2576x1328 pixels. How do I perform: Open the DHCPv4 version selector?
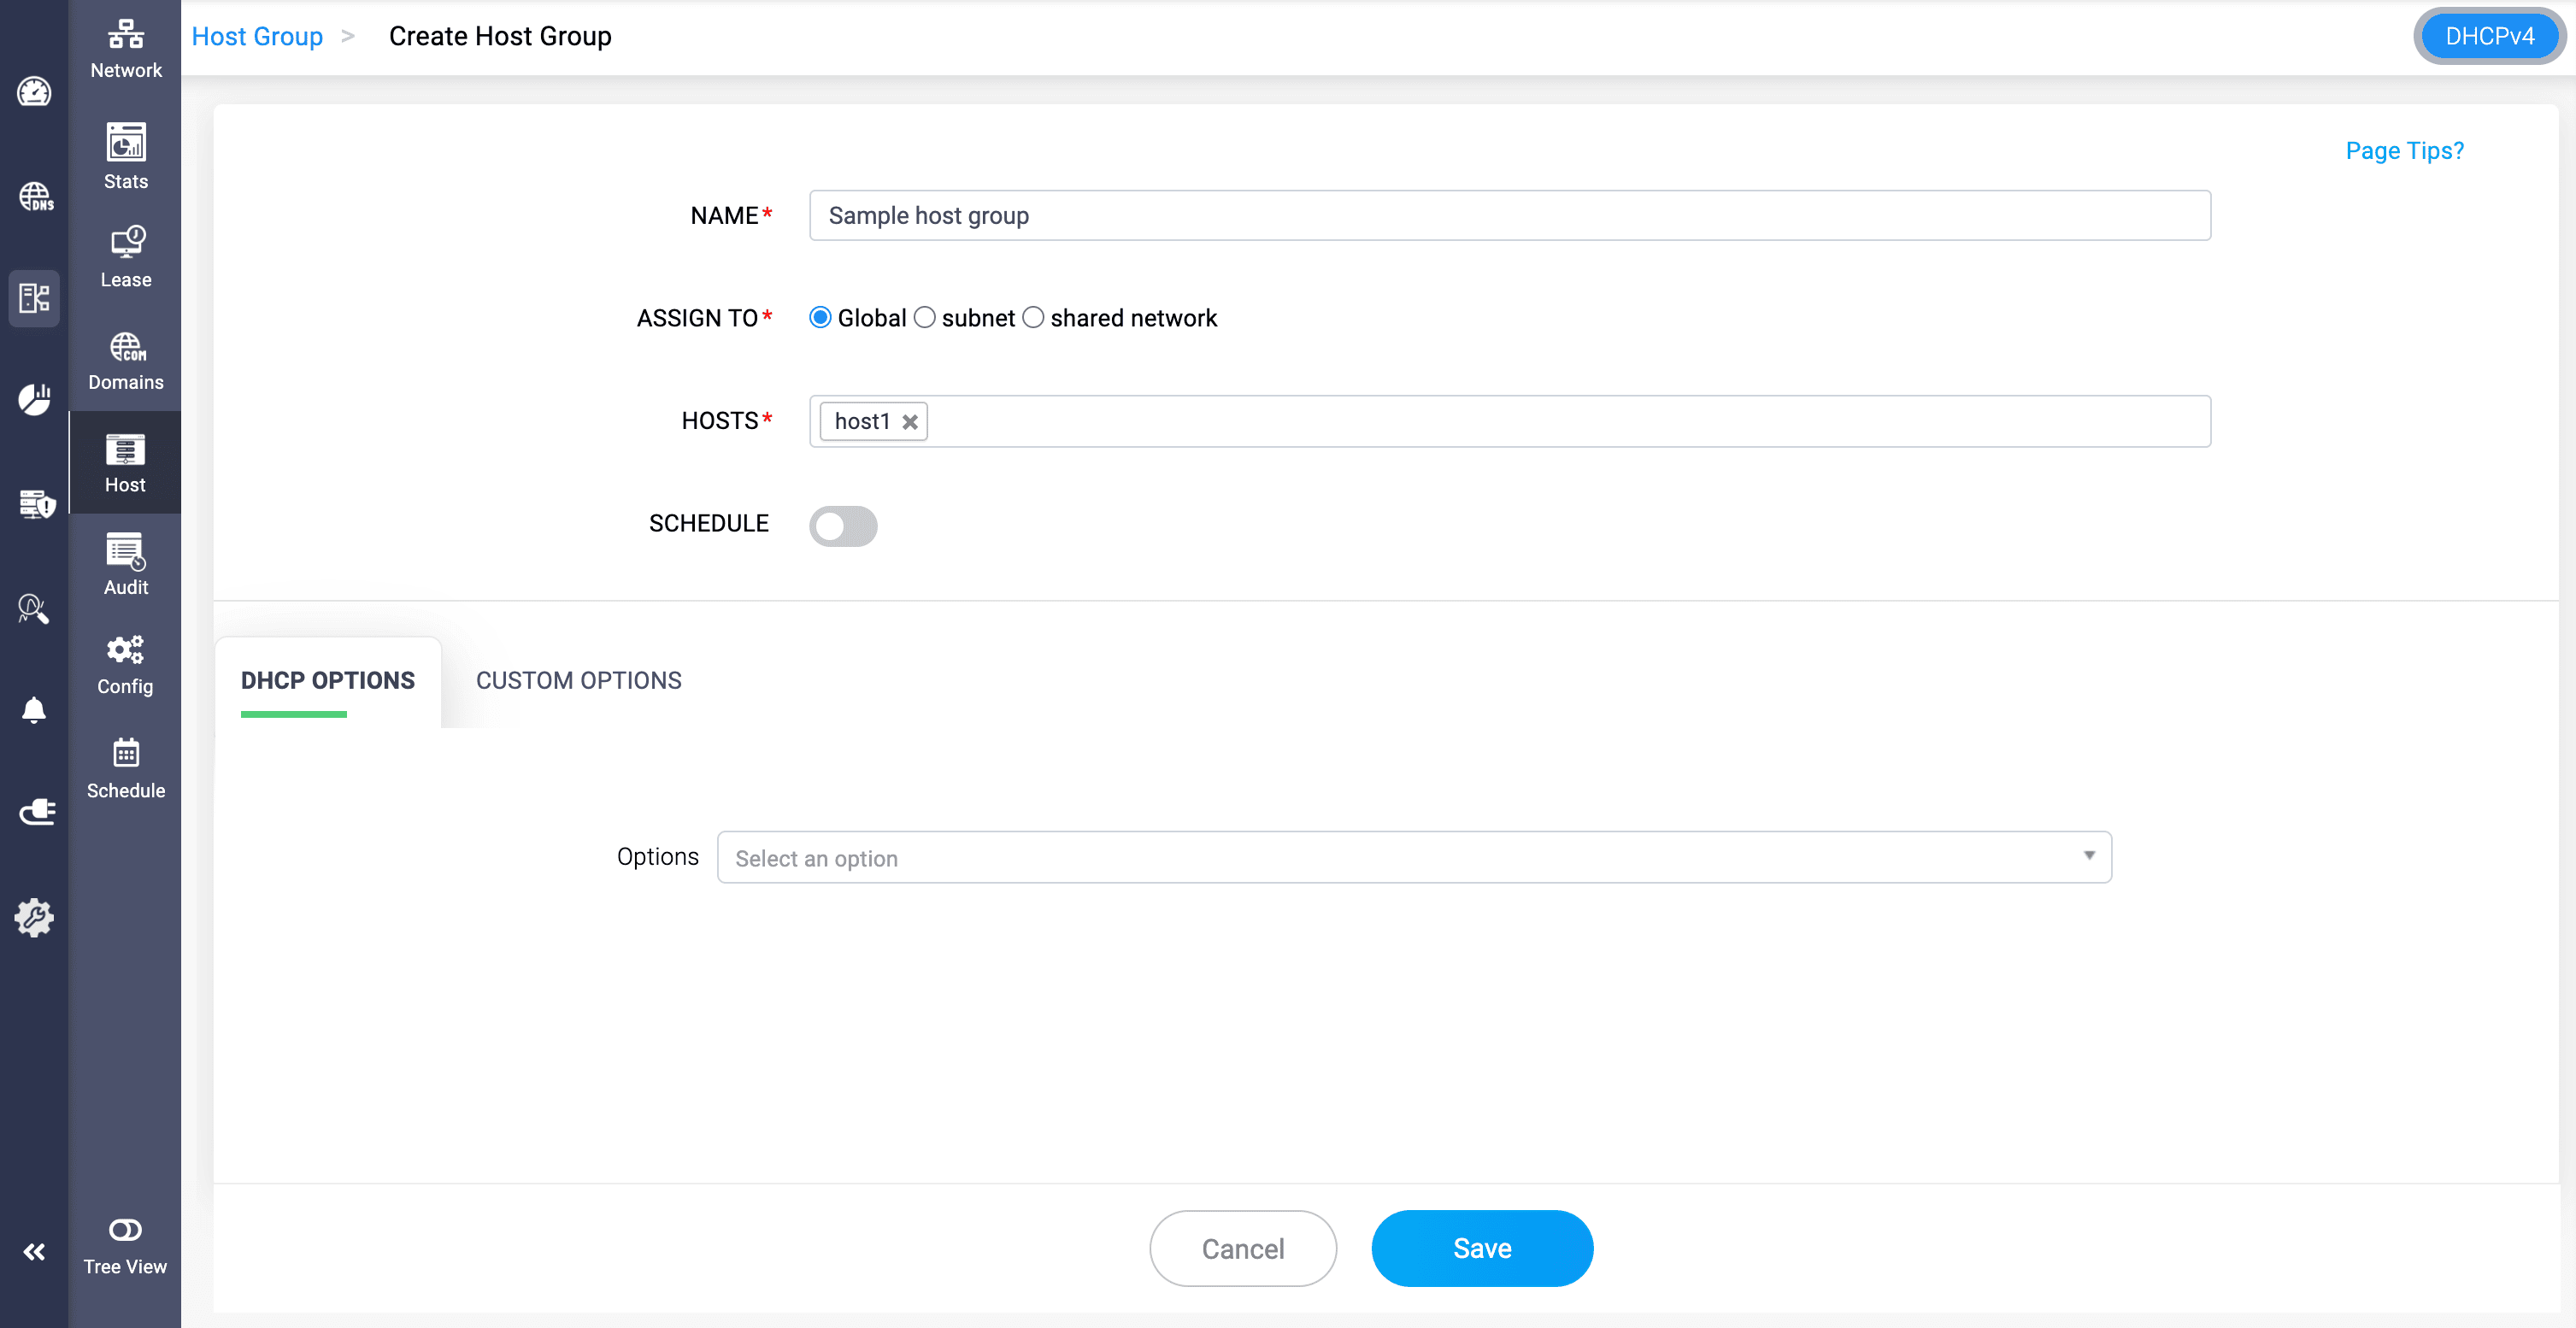pos(2488,36)
